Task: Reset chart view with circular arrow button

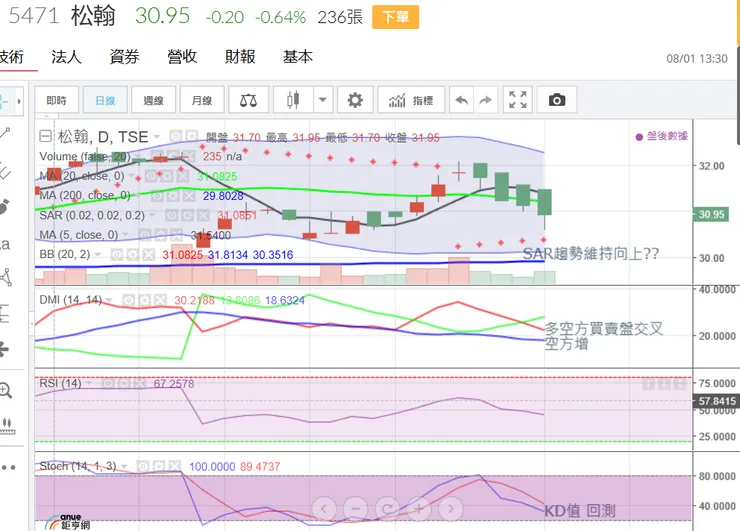Action: click(x=387, y=509)
